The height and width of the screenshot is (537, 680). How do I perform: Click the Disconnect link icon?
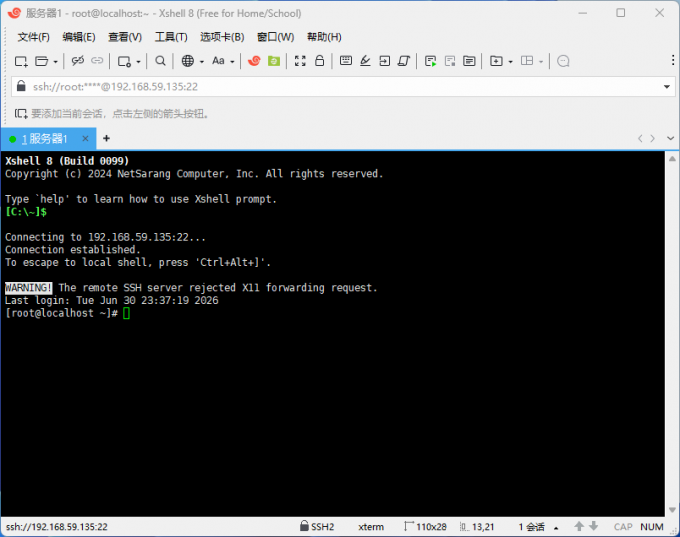[x=78, y=61]
